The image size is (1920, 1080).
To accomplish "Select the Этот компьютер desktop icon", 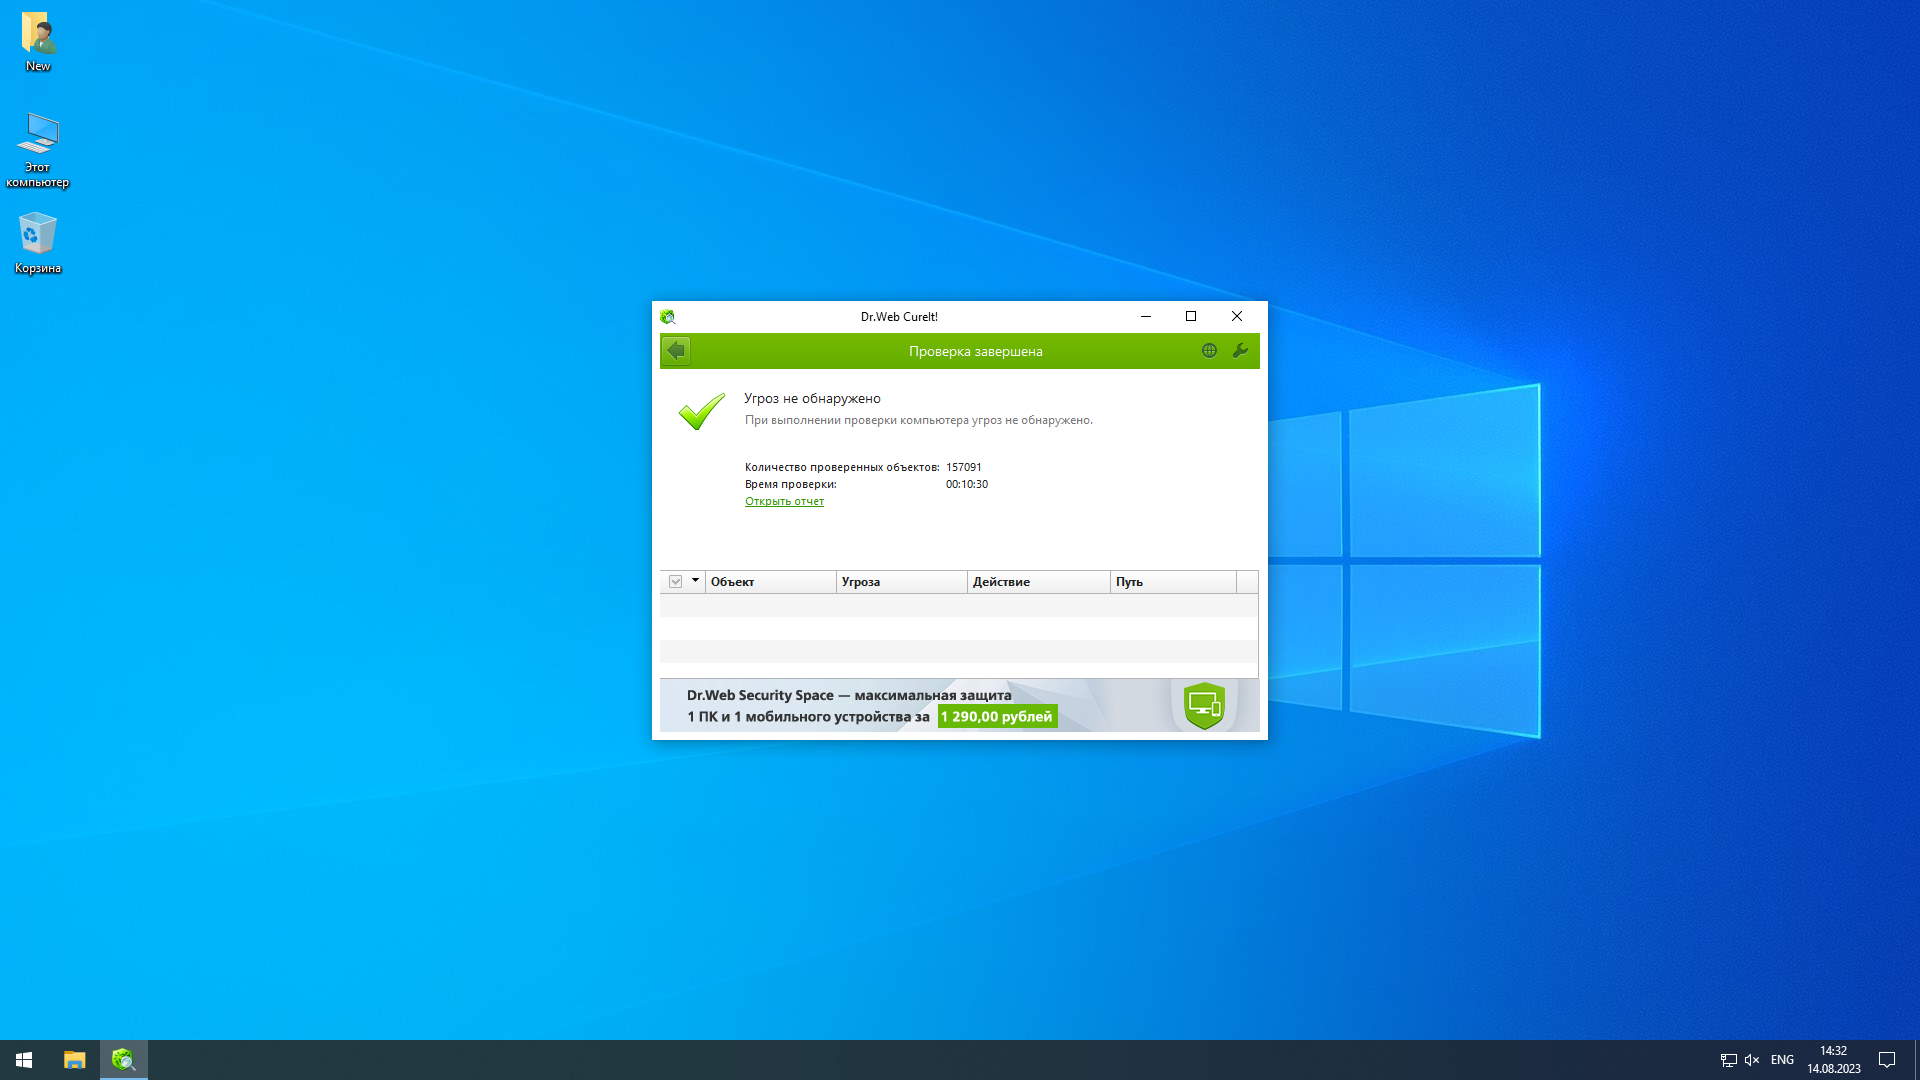I will [x=38, y=148].
